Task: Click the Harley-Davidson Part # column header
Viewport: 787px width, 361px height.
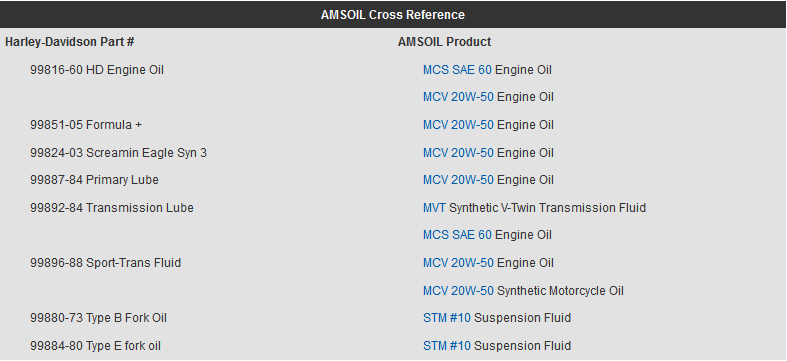Action: [70, 42]
